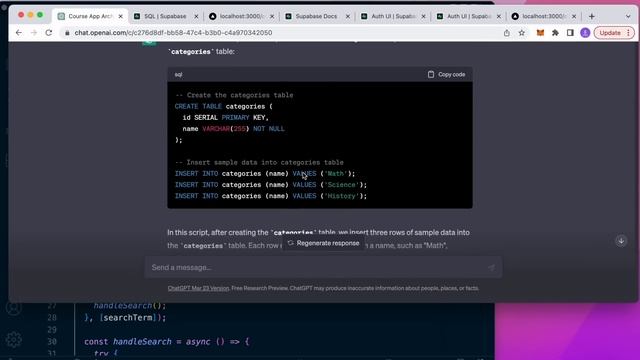640x360 pixels.
Task: Open the extensions puzzle menu
Action: point(555,33)
